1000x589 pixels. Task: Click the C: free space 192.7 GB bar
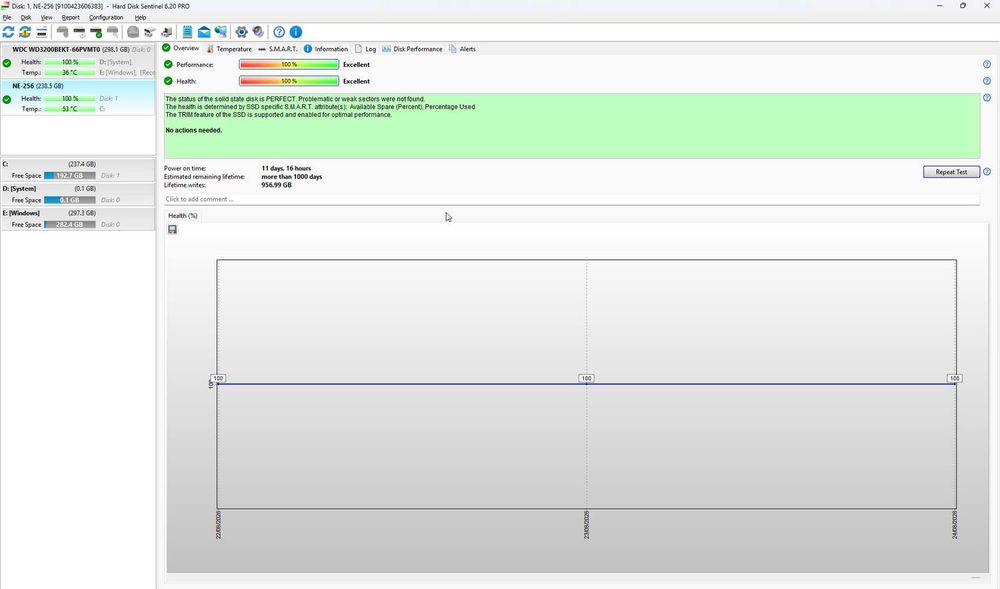(x=70, y=175)
